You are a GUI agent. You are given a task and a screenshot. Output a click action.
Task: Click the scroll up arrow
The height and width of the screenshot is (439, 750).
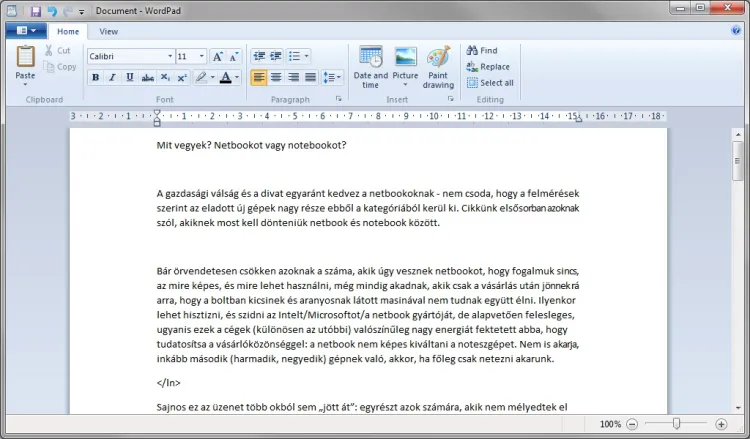(x=738, y=135)
